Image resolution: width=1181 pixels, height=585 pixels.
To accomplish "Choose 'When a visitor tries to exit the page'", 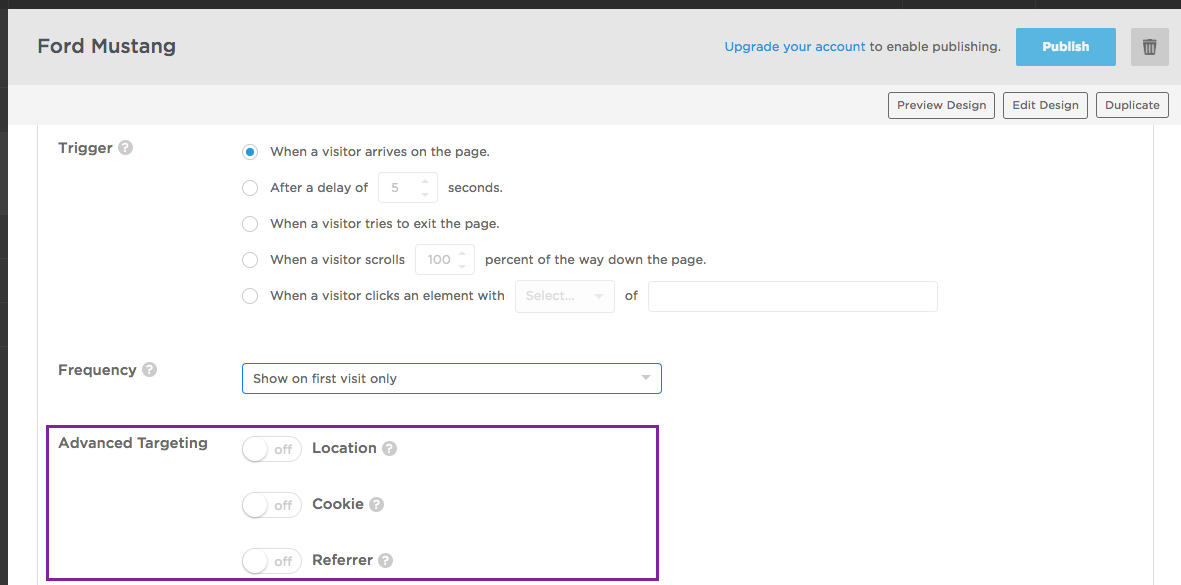I will 250,224.
